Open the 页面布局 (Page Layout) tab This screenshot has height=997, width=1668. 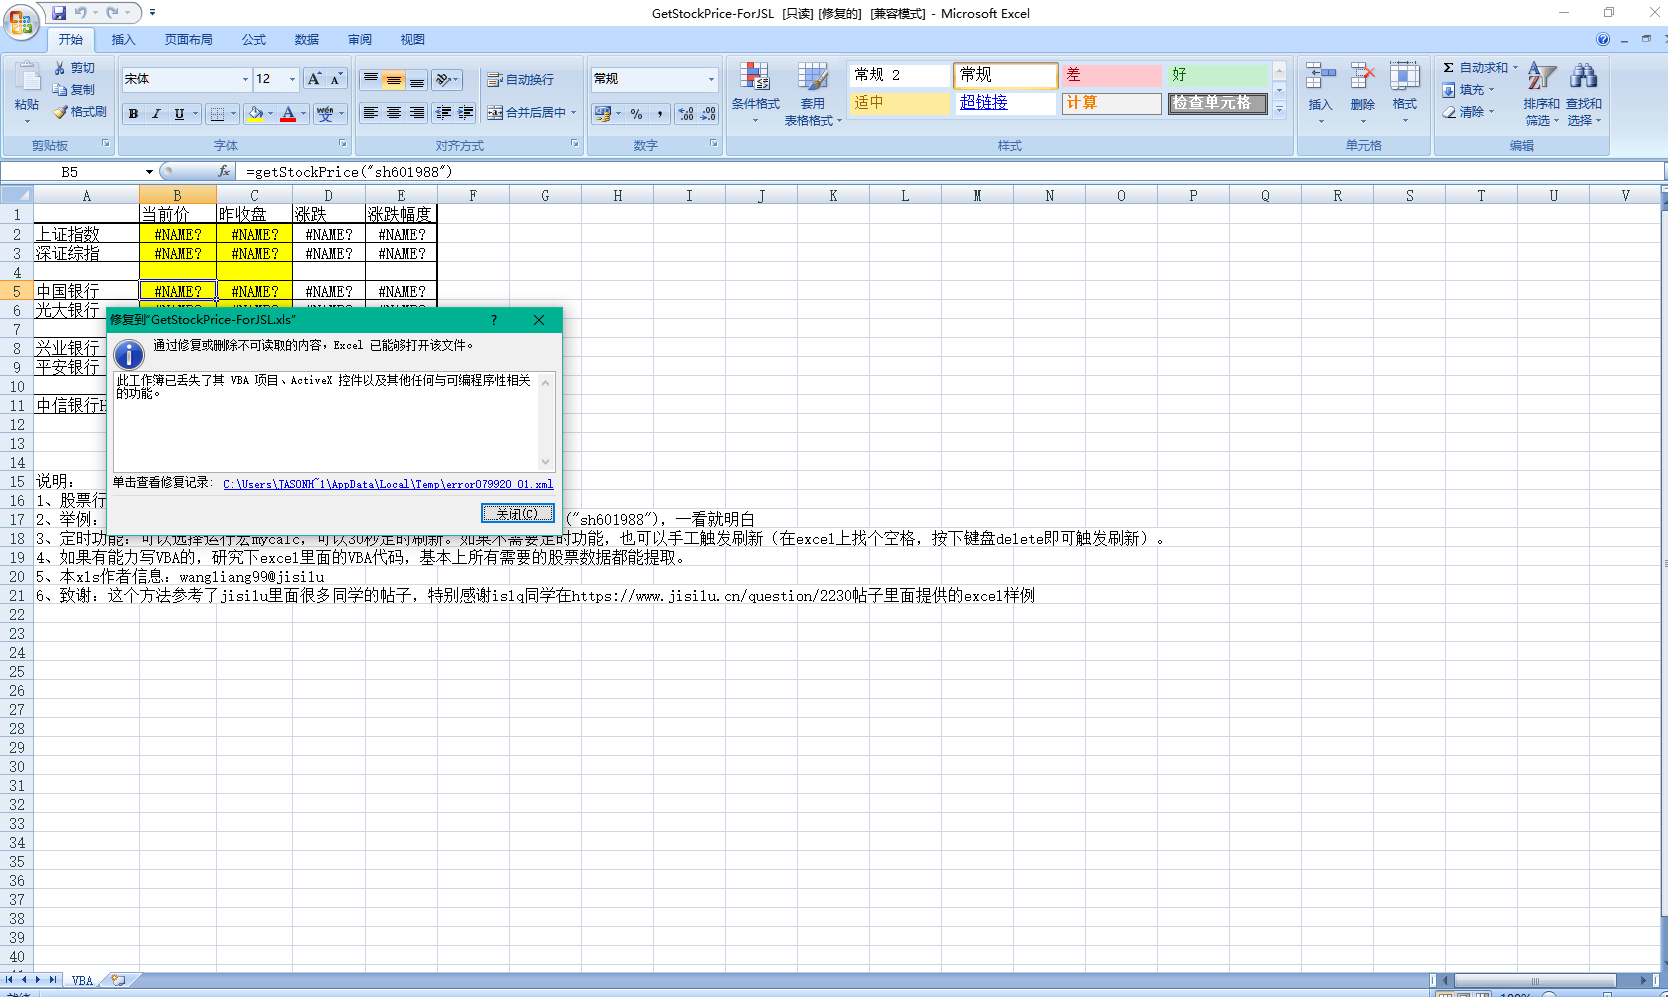click(188, 40)
